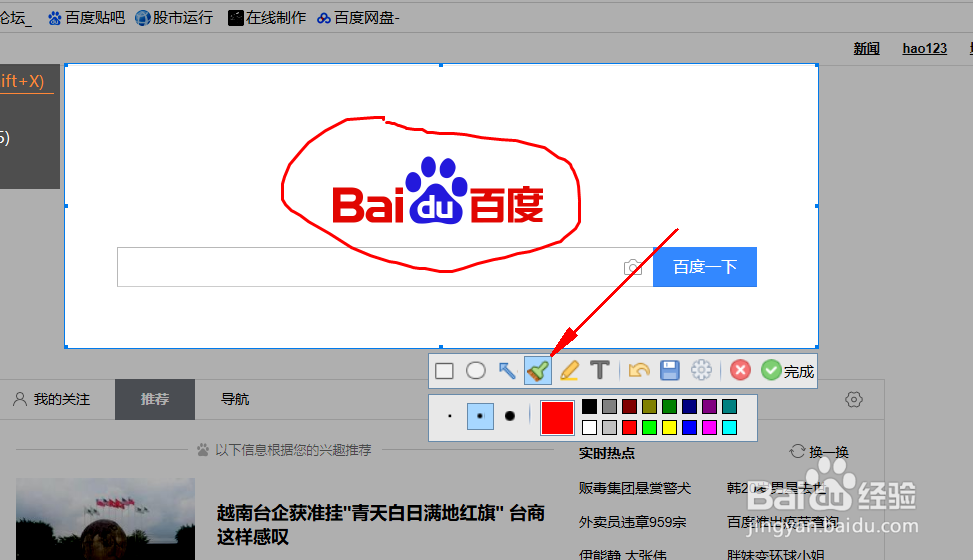Select the rectangle shape tool
The height and width of the screenshot is (560, 973).
(x=444, y=371)
